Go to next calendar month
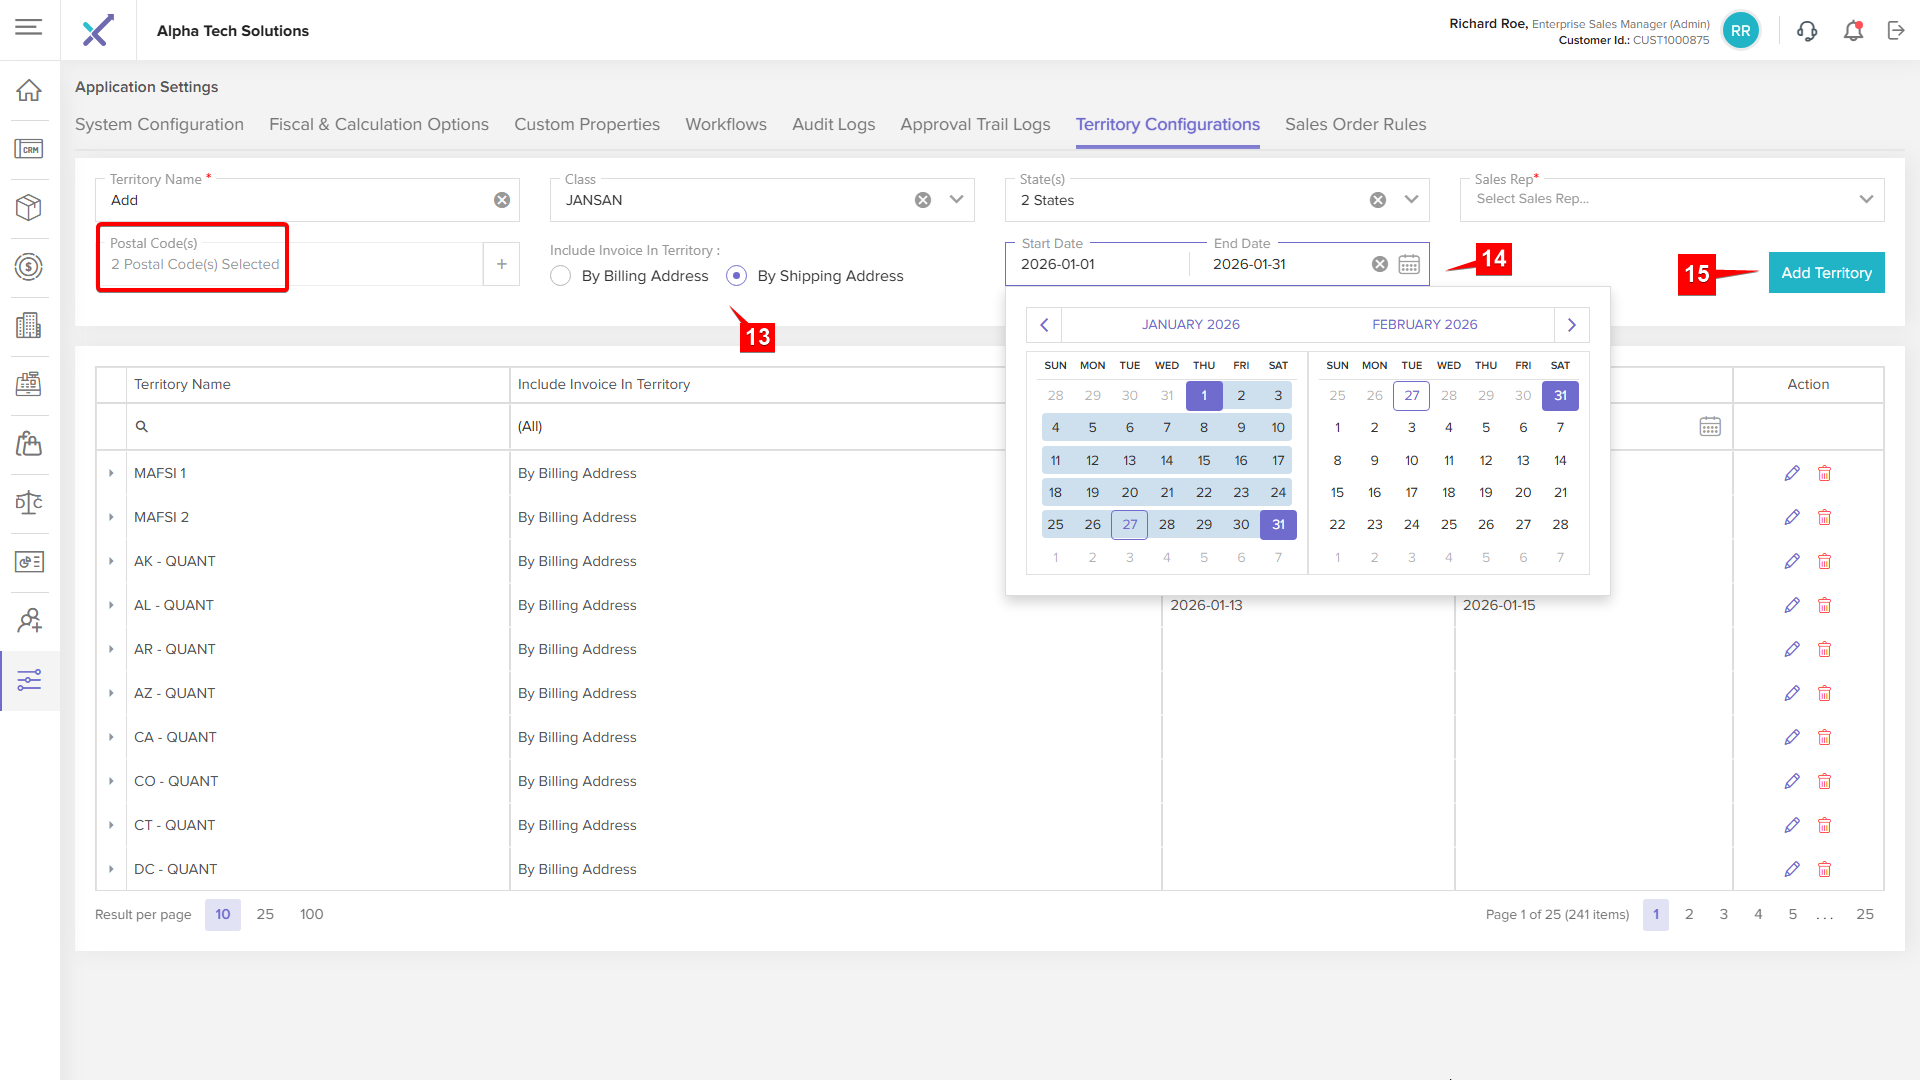Screen dimensions: 1920x1080 [1571, 325]
